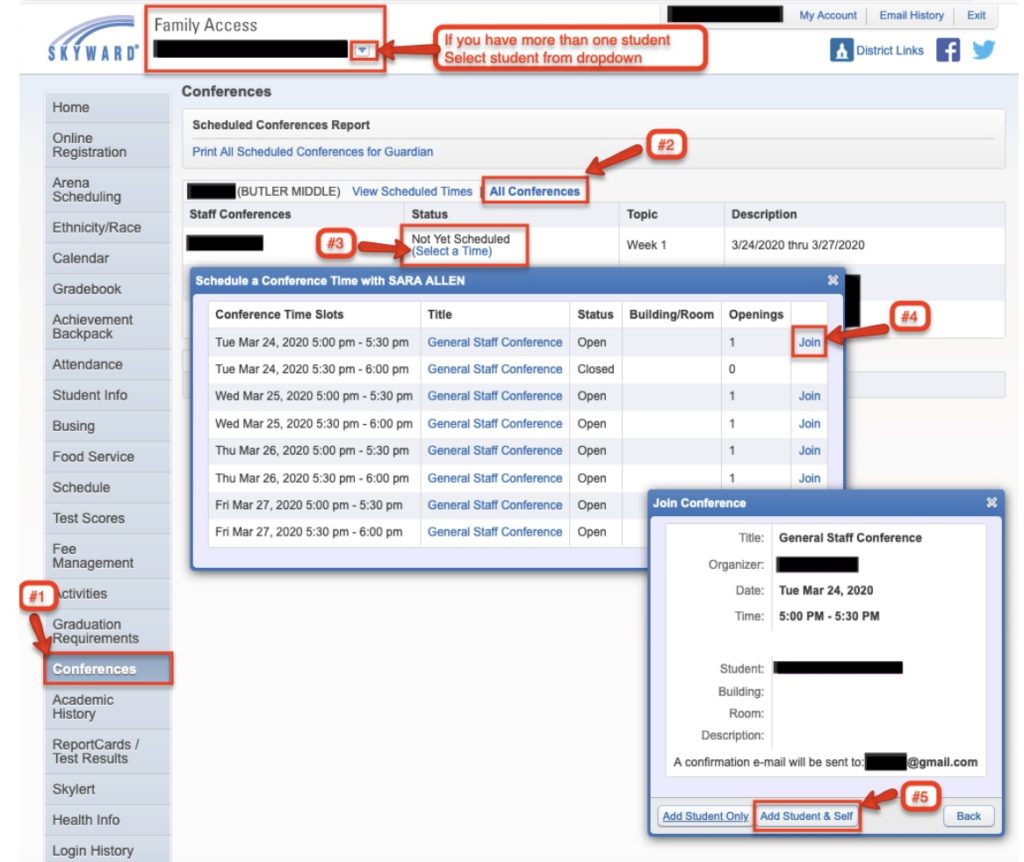Viewport: 1024px width, 862px height.
Task: Open the Calendar sidebar item
Action: (x=107, y=259)
